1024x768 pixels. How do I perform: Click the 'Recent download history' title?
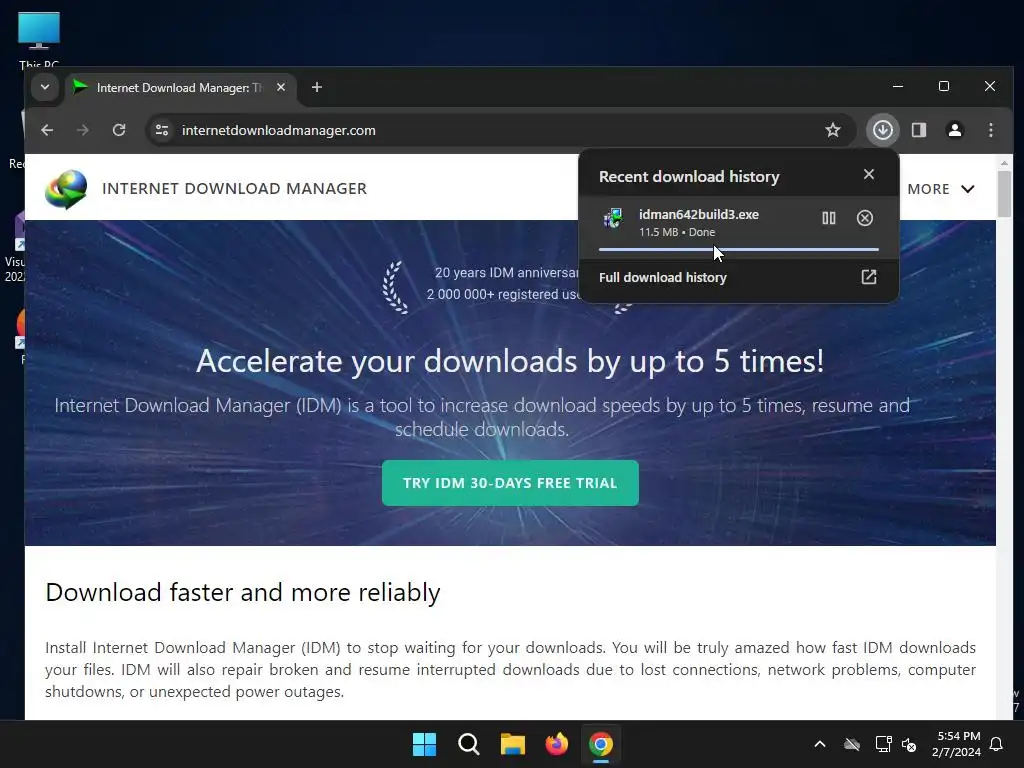(x=689, y=176)
